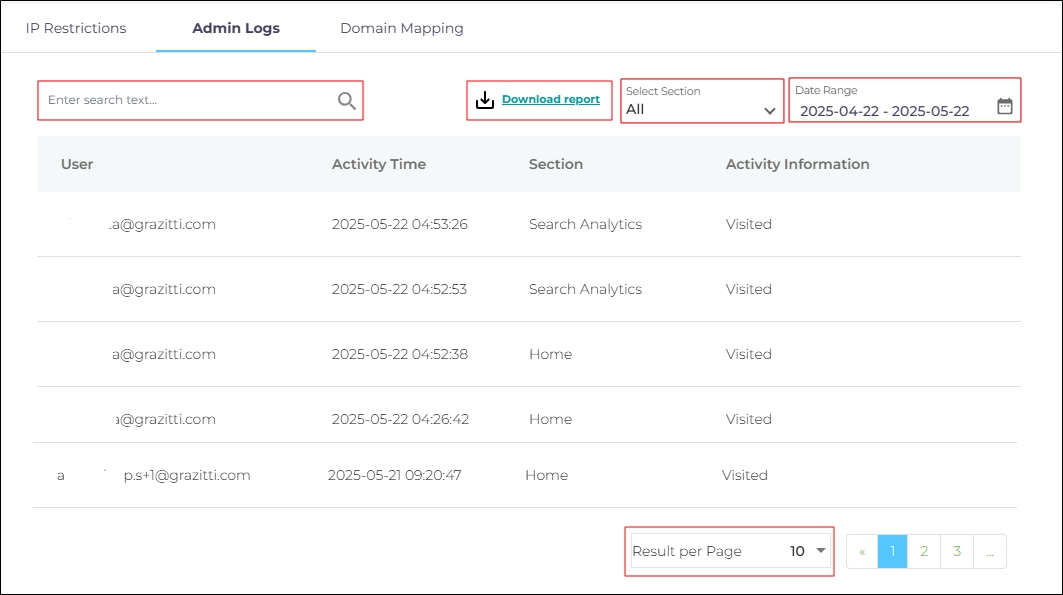Click the 2025-05-22 04:53:26 log row
1063x595 pixels.
pyautogui.click(x=399, y=224)
